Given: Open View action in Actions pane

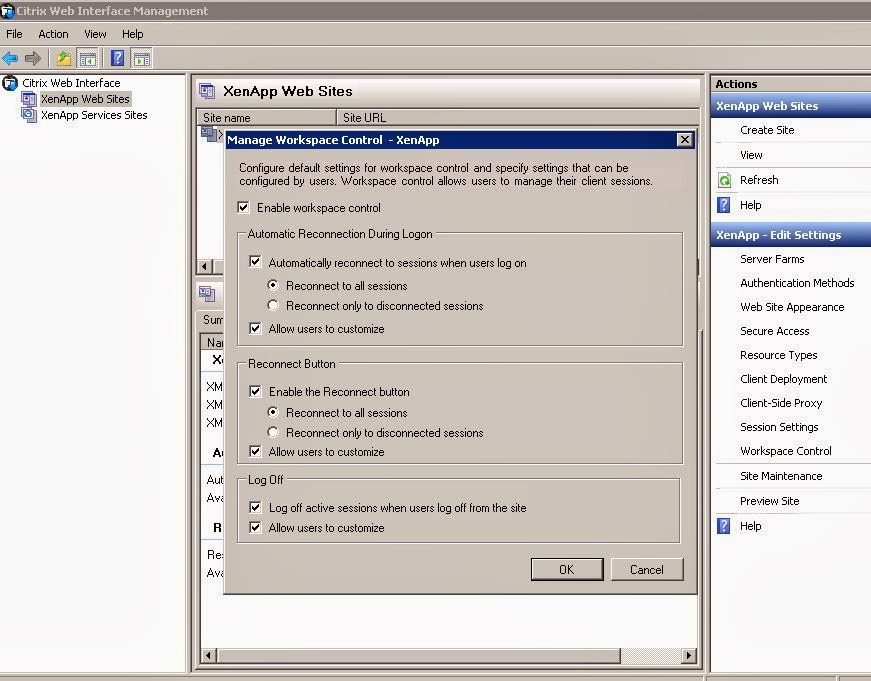Looking at the screenshot, I should pos(751,155).
